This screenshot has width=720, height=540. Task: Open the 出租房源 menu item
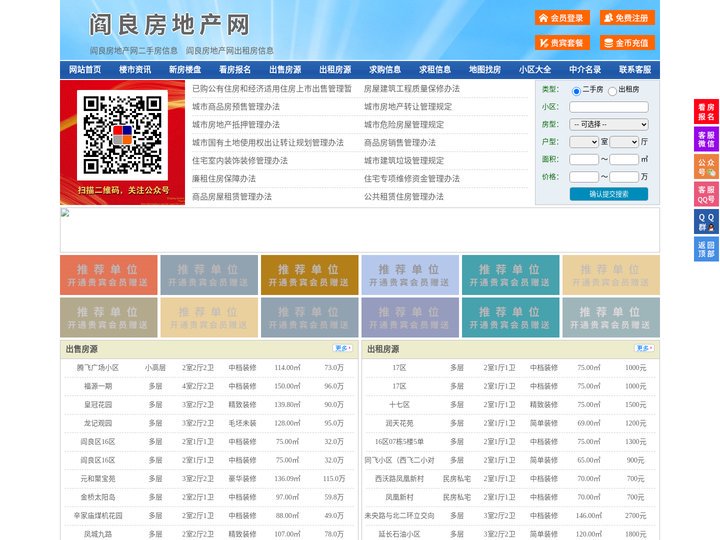[x=335, y=70]
